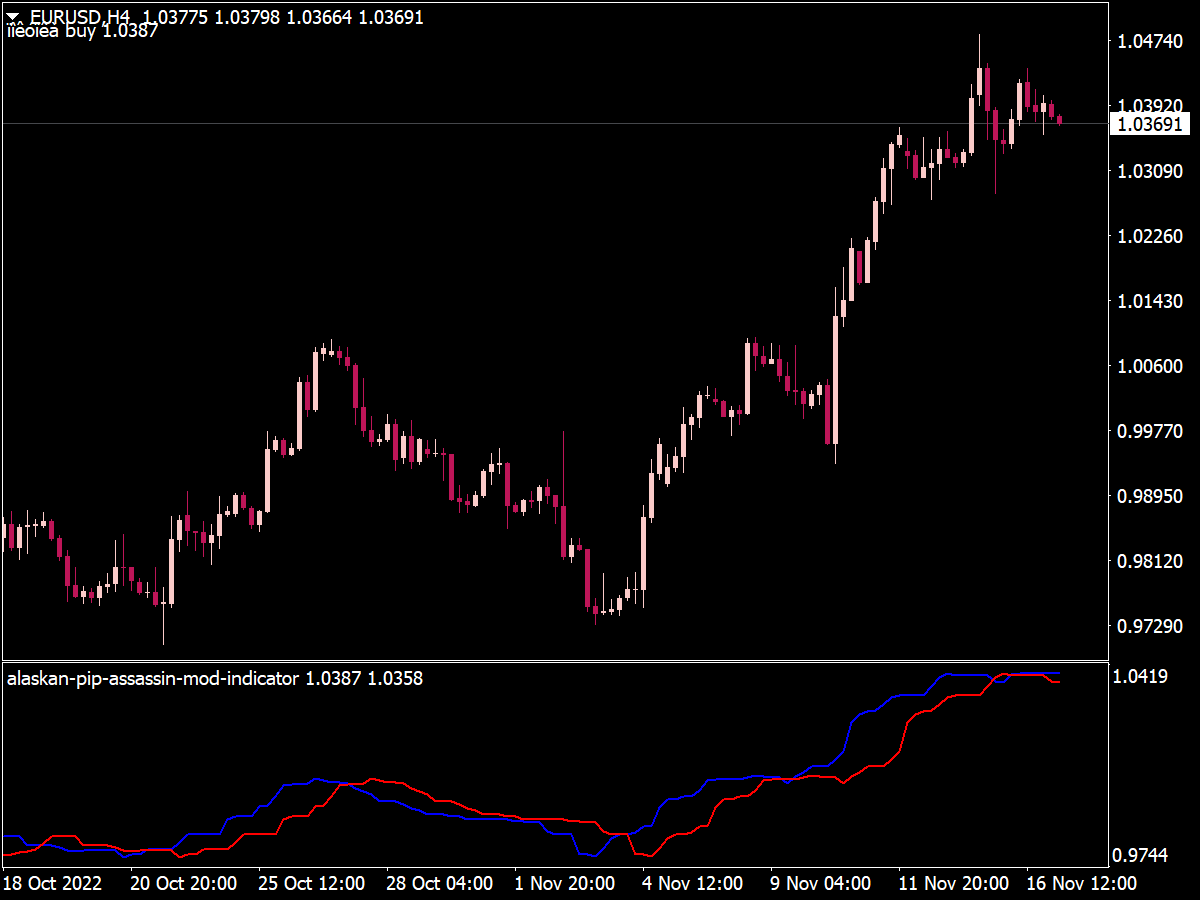The width and height of the screenshot is (1200, 900).
Task: Select the 9 Nov 04:00 time label
Action: coord(821,884)
